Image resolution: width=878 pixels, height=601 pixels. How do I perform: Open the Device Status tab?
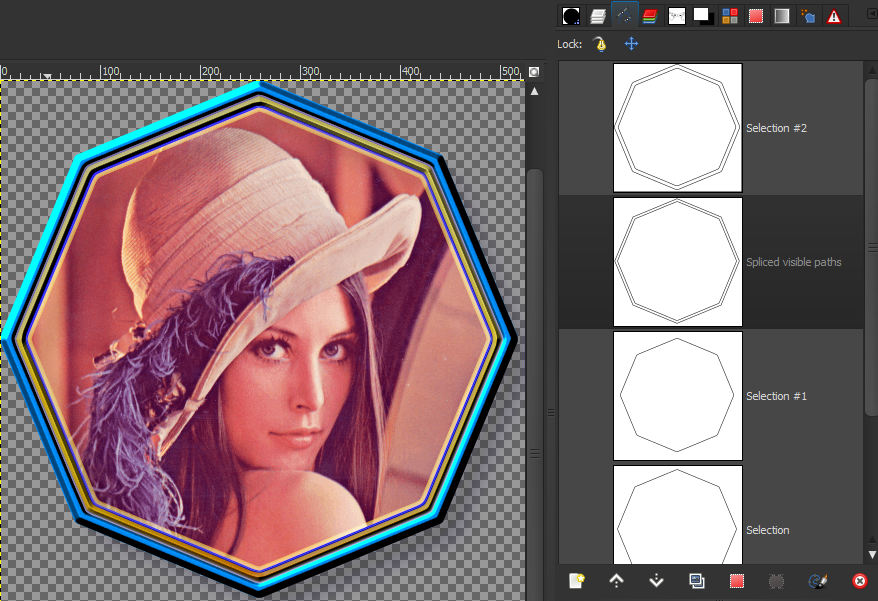pyautogui.click(x=808, y=16)
